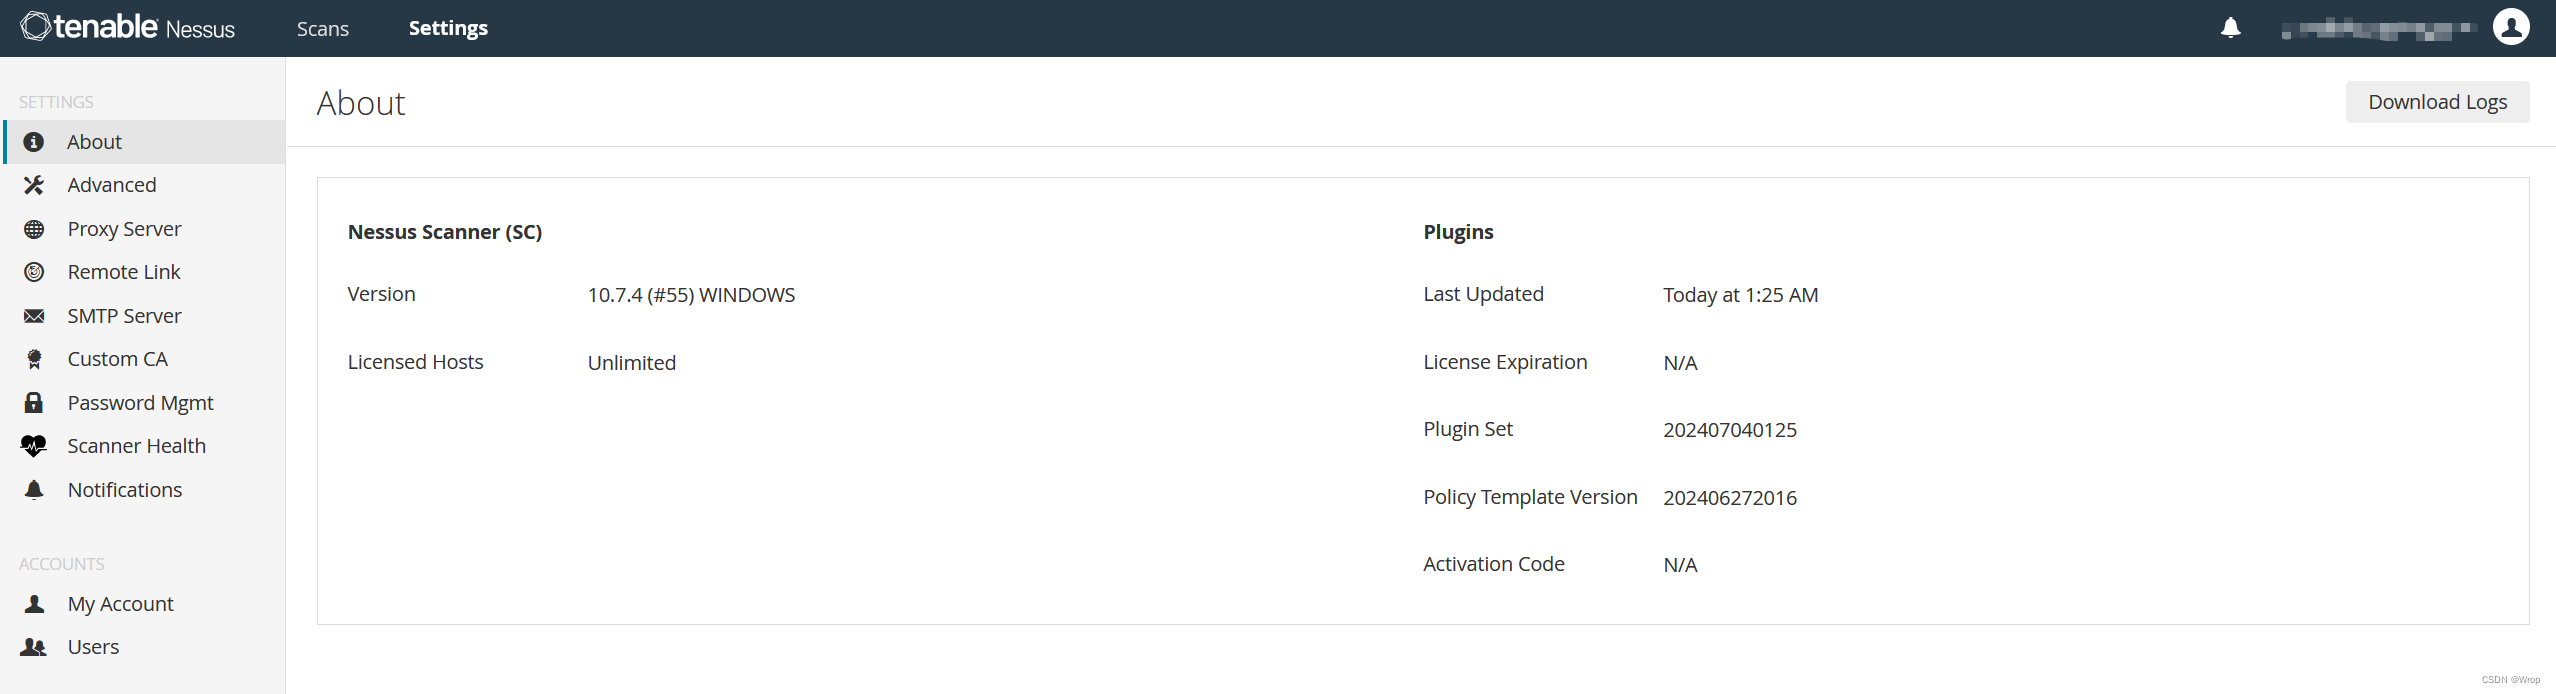Open SMTP Server configuration

(x=144, y=316)
